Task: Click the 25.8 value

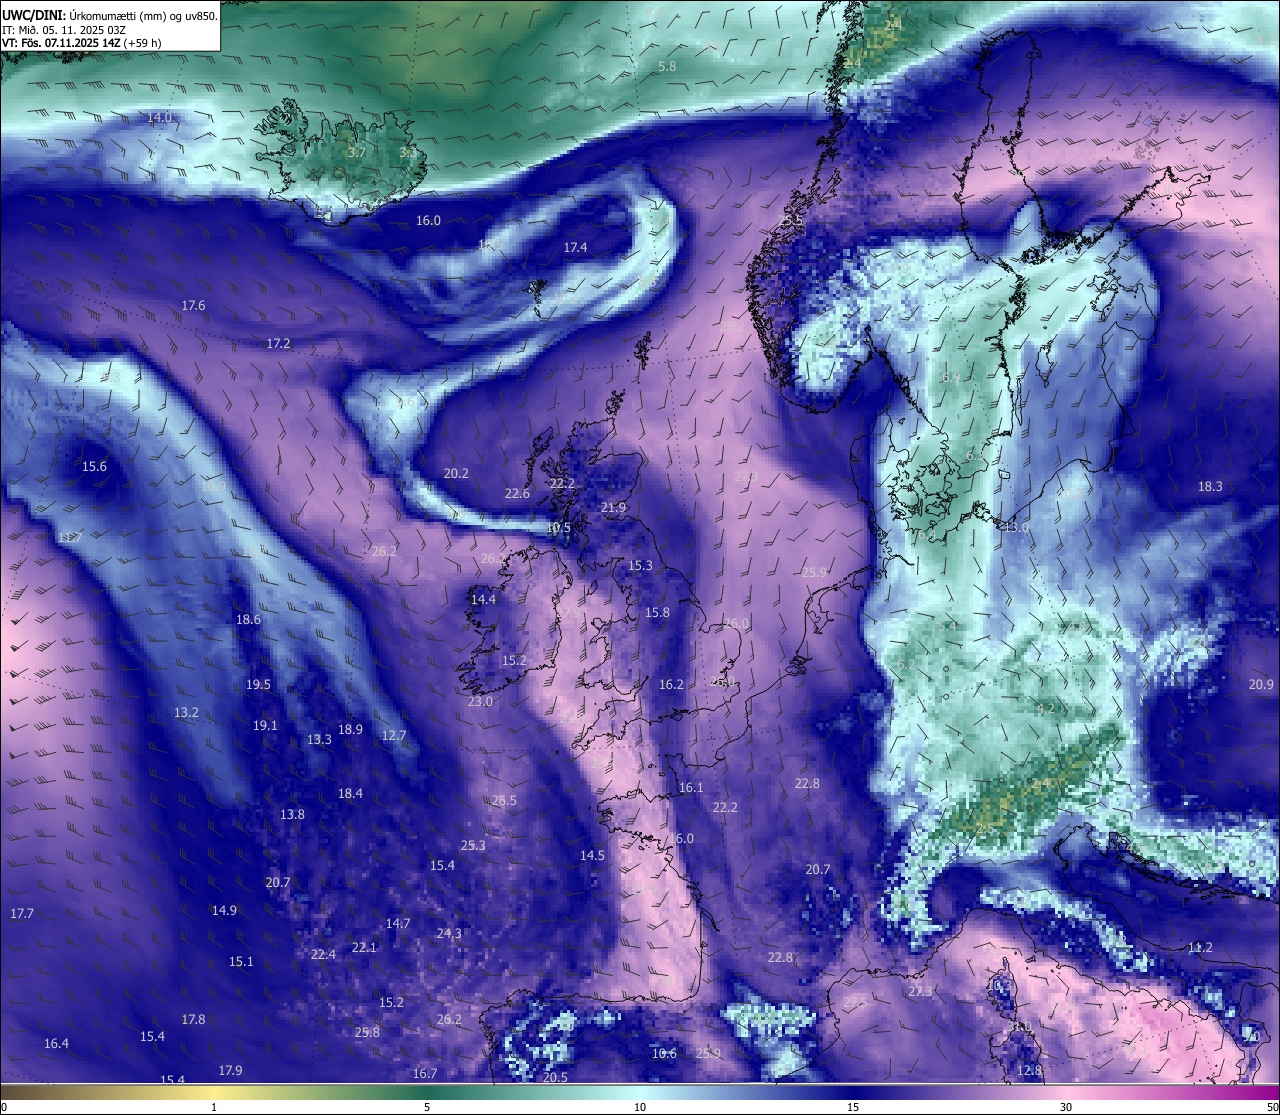Action: tap(367, 1033)
